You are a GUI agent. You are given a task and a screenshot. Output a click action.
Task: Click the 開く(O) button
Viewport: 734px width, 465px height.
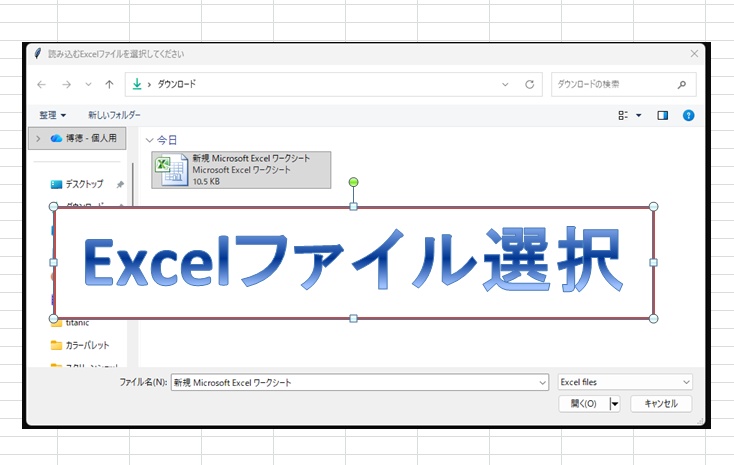[x=584, y=404]
